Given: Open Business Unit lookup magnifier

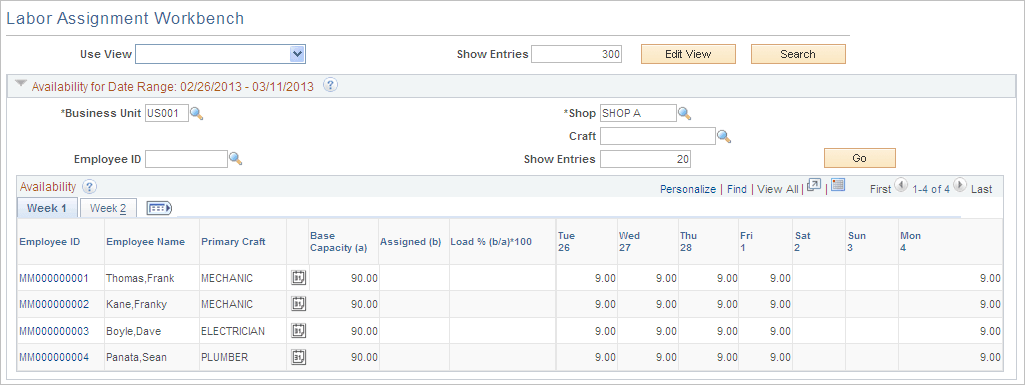Looking at the screenshot, I should tap(196, 114).
